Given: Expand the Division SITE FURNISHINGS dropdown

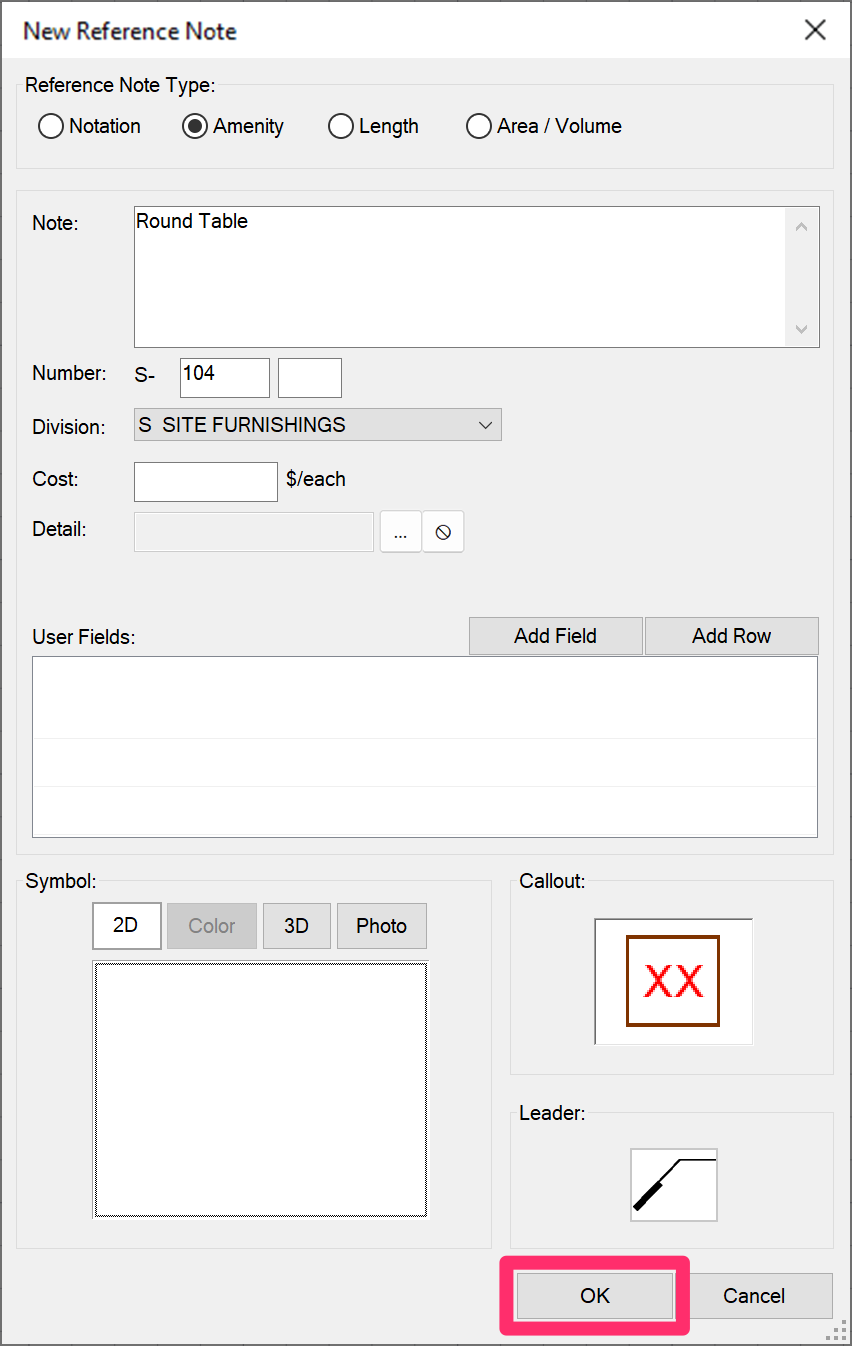Looking at the screenshot, I should (x=318, y=425).
